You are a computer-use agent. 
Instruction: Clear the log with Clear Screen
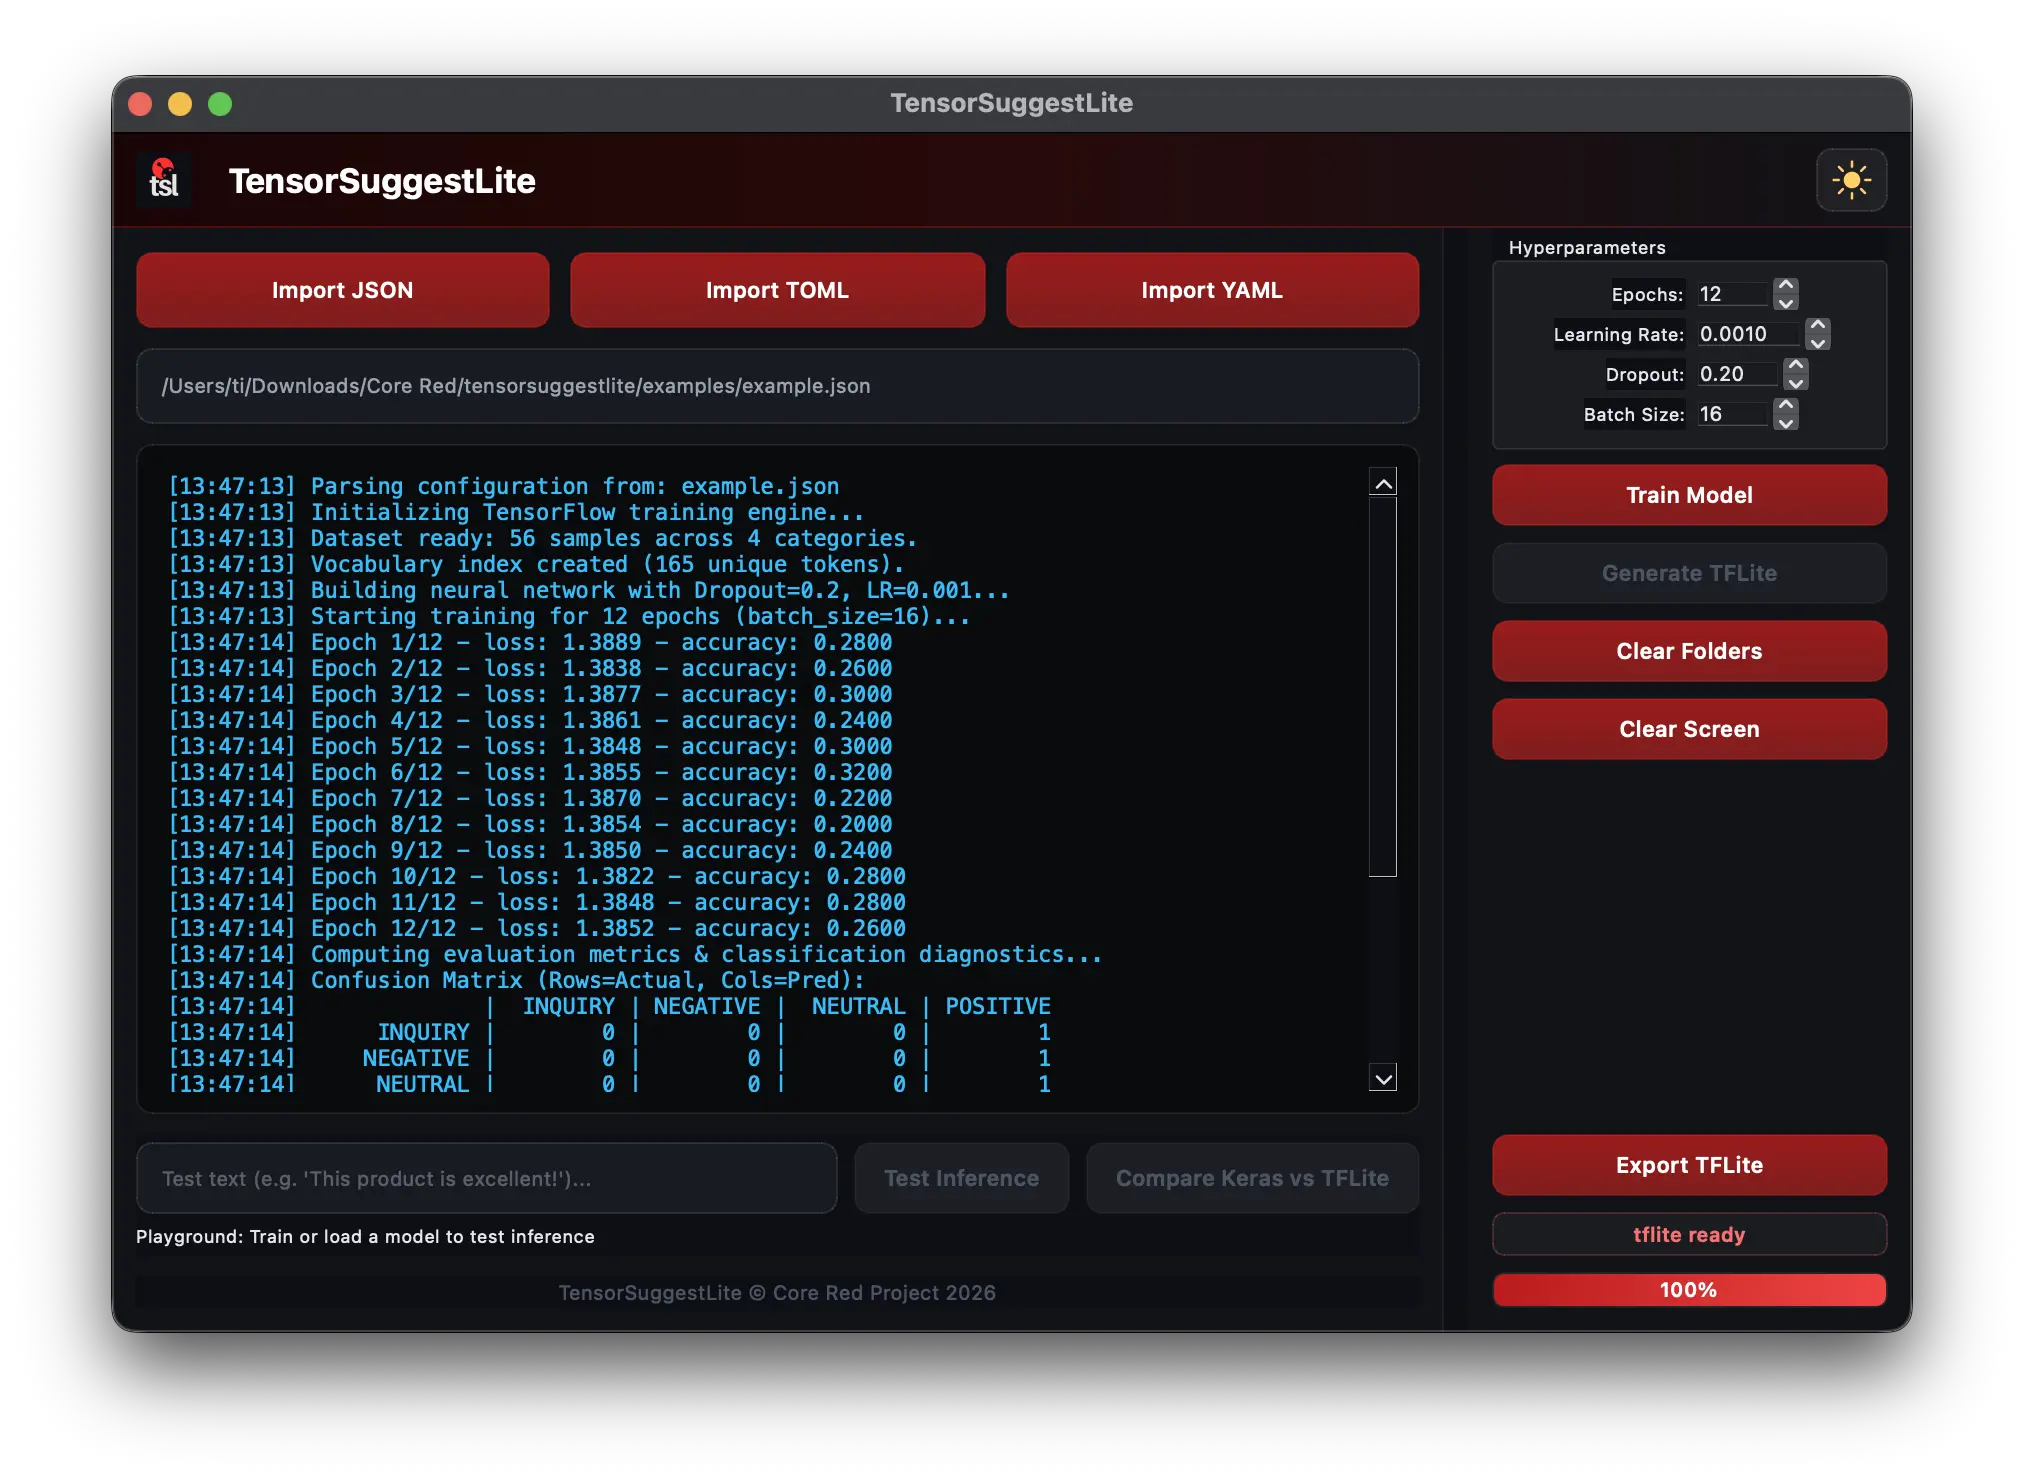pos(1689,729)
